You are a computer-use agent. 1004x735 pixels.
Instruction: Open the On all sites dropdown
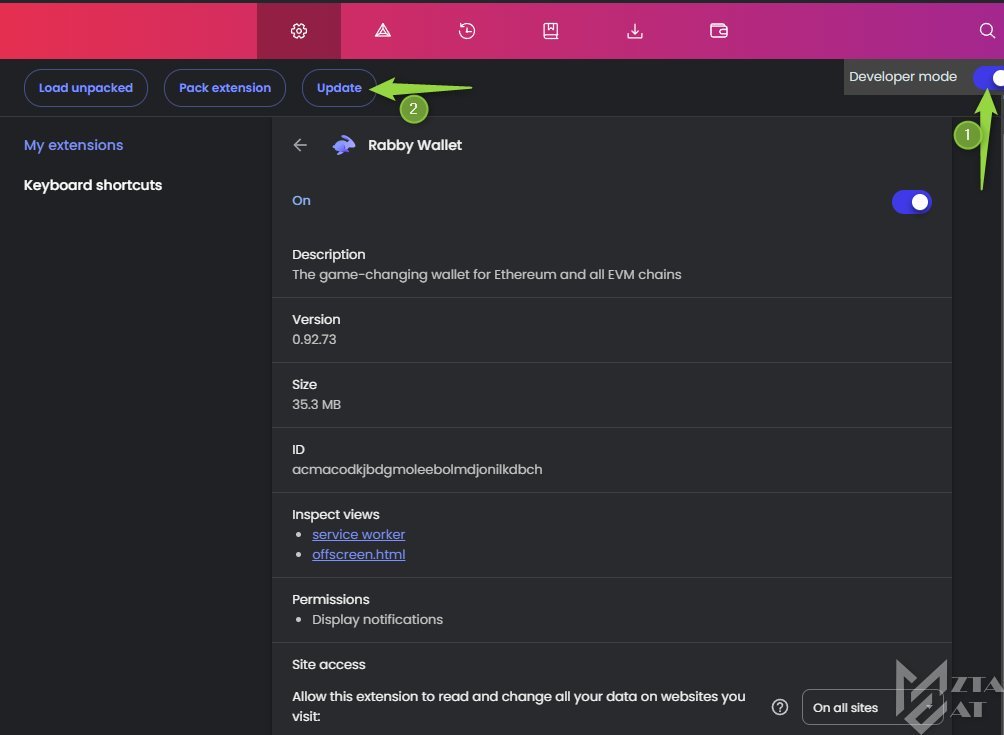871,707
